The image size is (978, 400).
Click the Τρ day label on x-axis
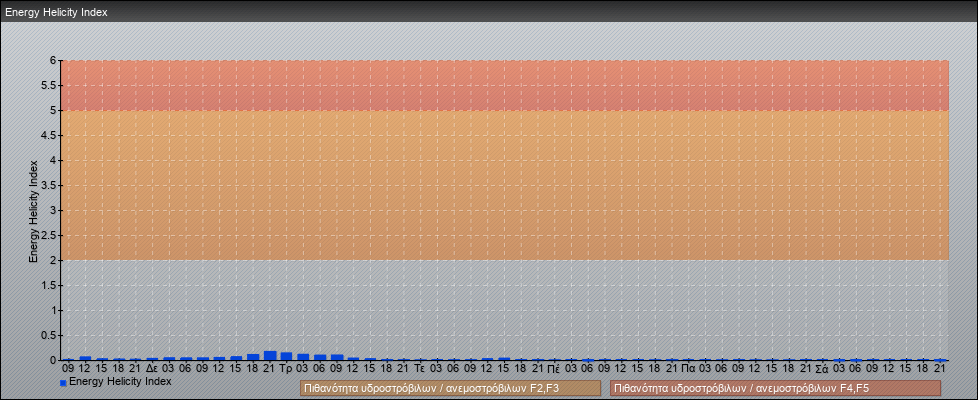tap(286, 369)
